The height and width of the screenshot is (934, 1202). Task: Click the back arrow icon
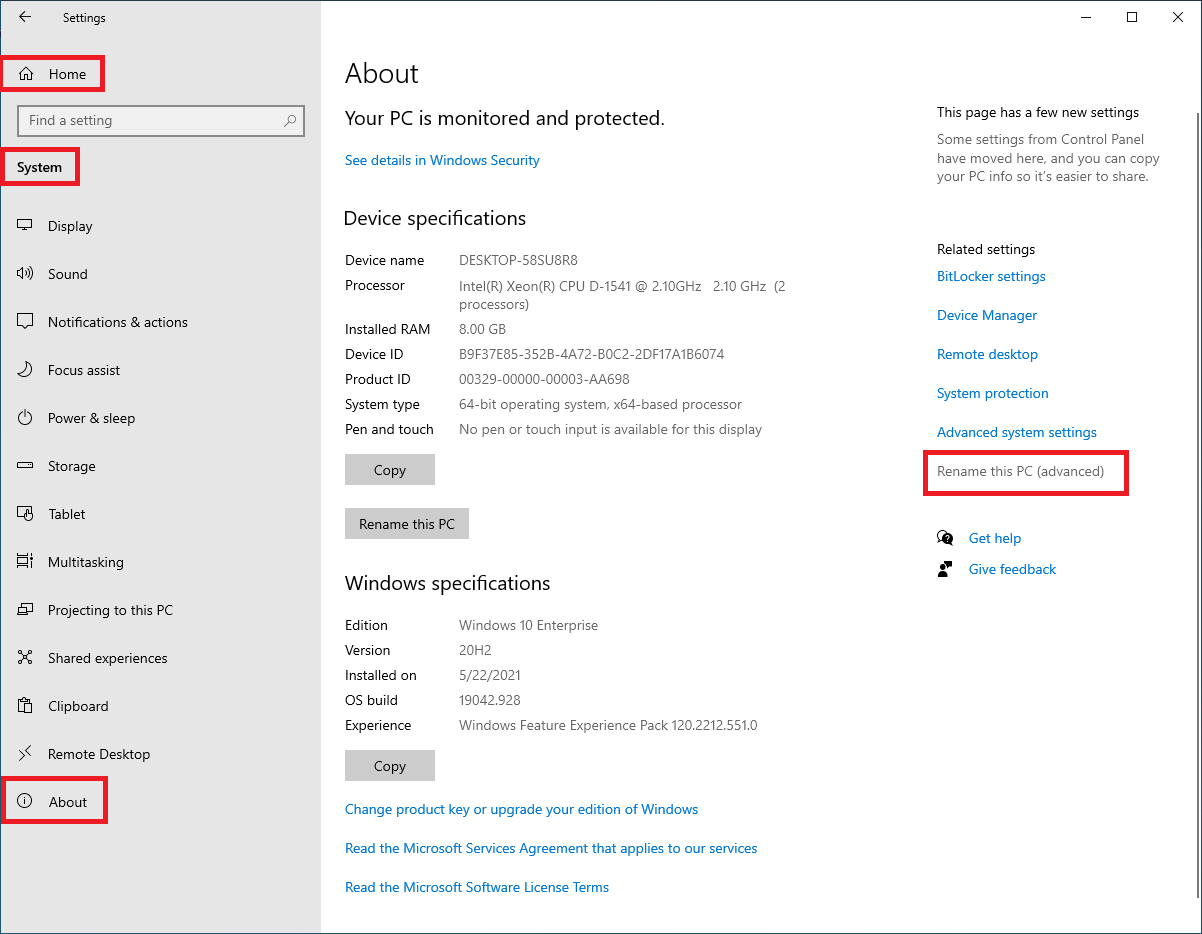(25, 17)
